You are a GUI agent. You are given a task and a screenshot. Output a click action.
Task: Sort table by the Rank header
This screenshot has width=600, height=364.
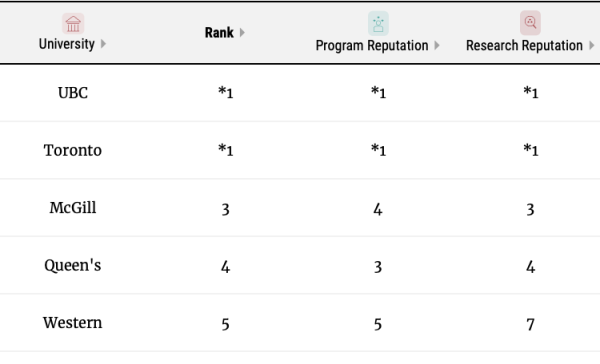coord(219,33)
